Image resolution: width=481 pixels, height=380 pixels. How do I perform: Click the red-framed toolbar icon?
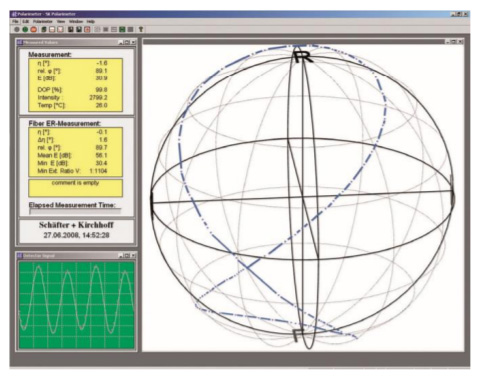87,29
